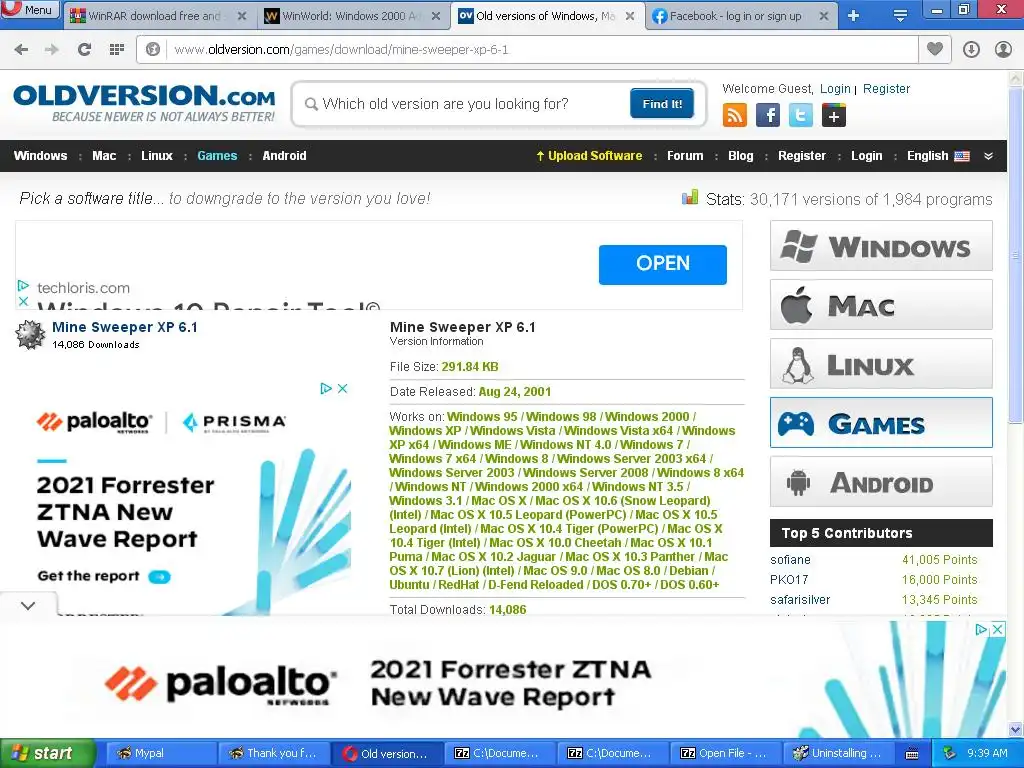Open the English language dropdown
1024x768 pixels.
tap(938, 156)
